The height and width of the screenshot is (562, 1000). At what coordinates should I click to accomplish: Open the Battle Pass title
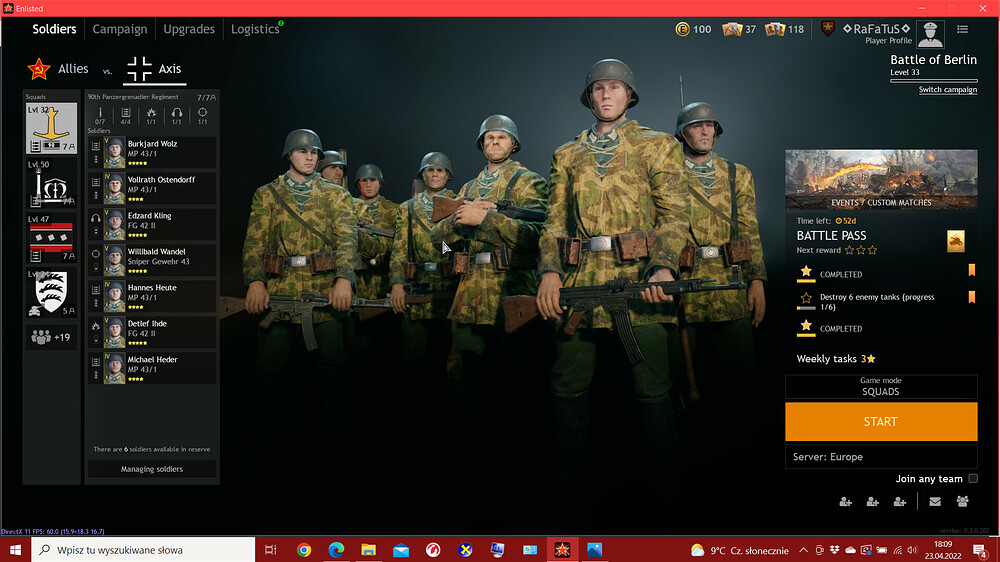(831, 235)
